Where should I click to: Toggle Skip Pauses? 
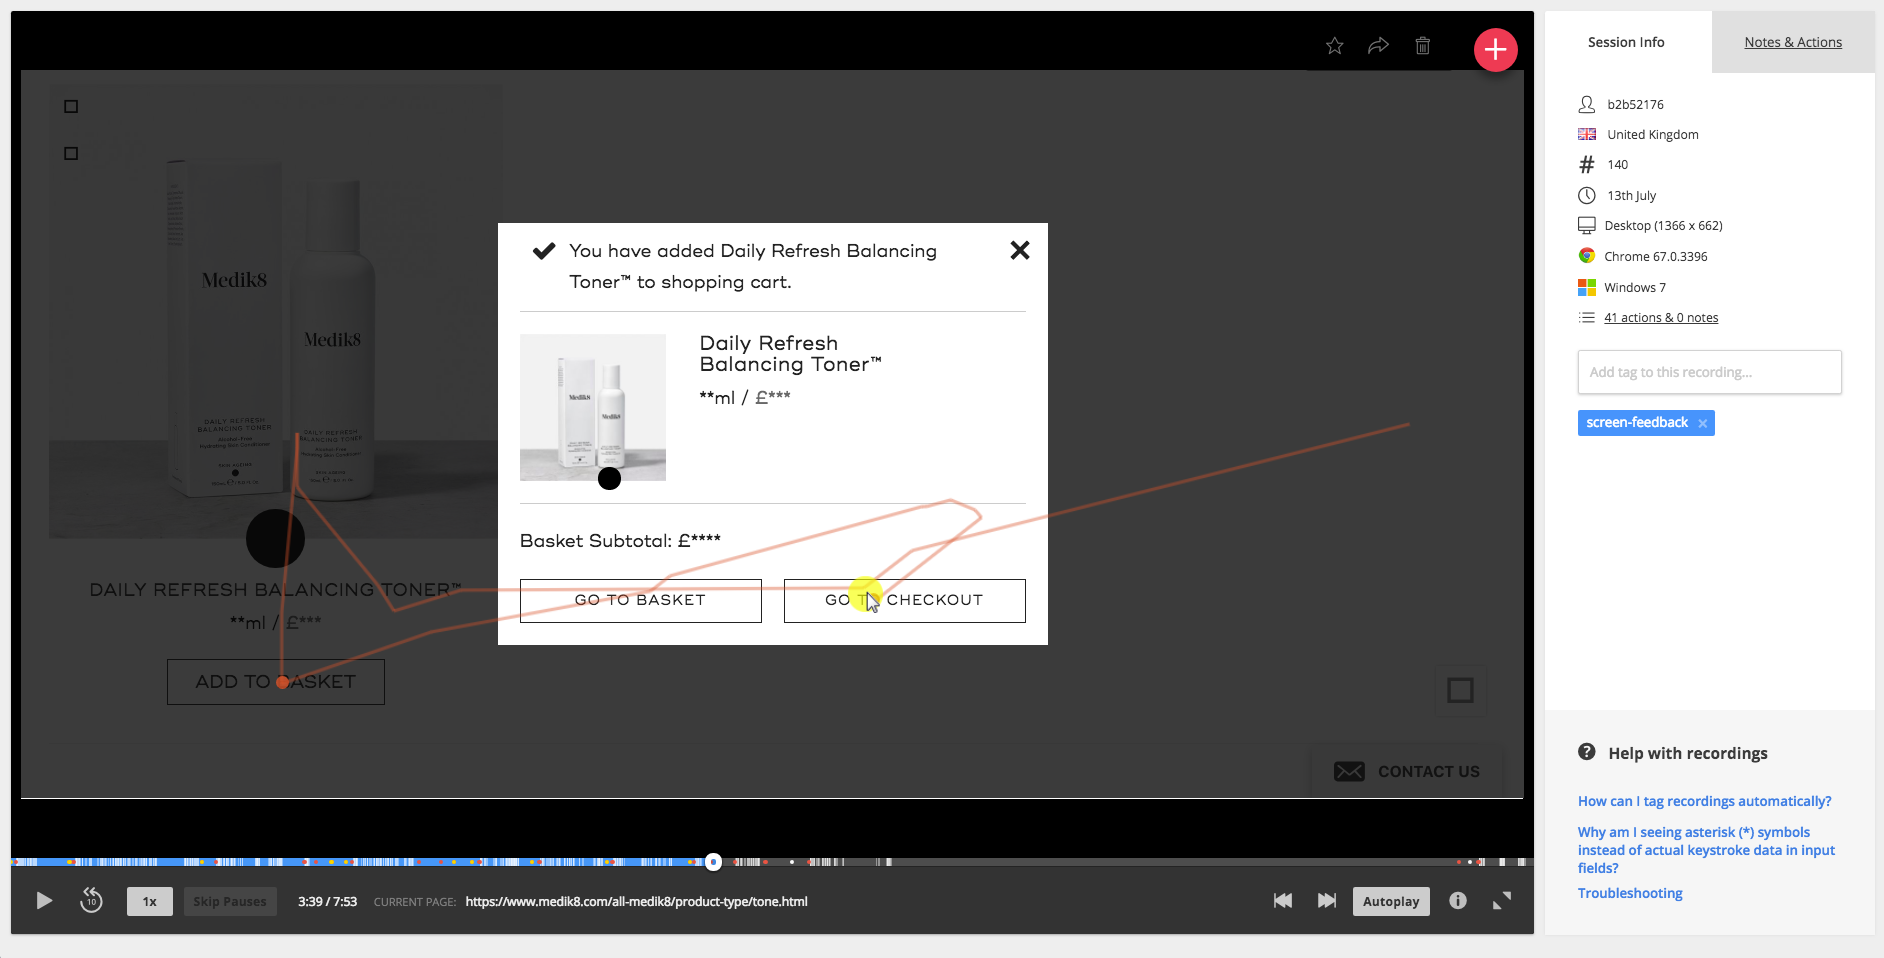click(230, 901)
